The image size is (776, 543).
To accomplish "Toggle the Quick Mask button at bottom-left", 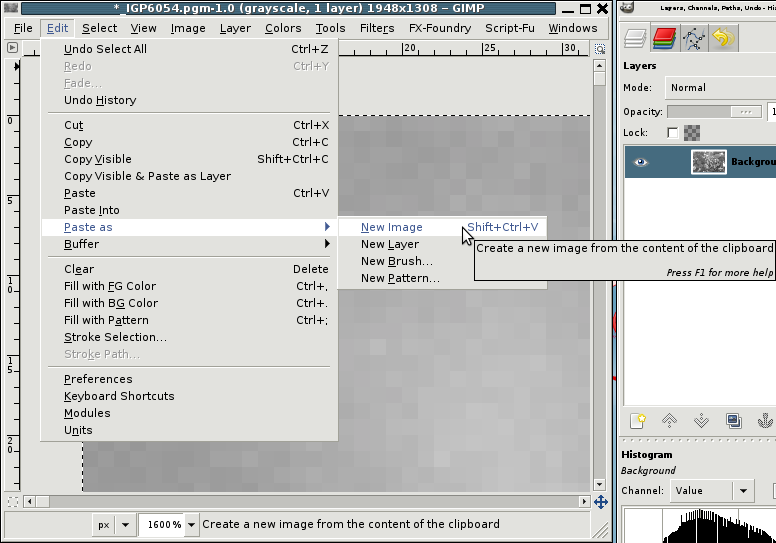I will (x=13, y=502).
